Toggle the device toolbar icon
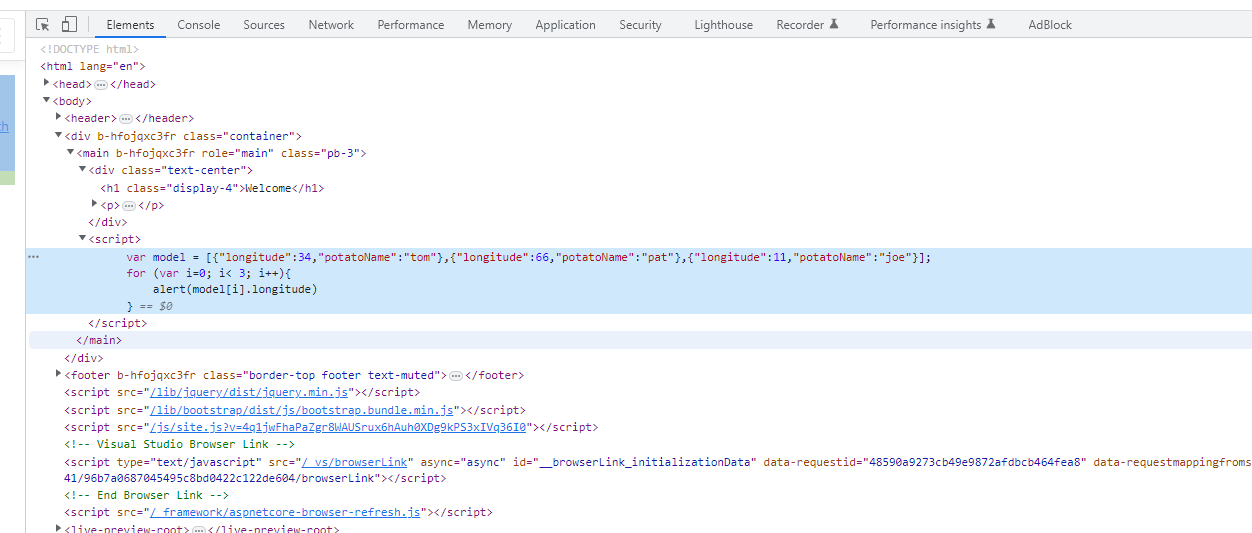The image size is (1252, 533). point(69,24)
